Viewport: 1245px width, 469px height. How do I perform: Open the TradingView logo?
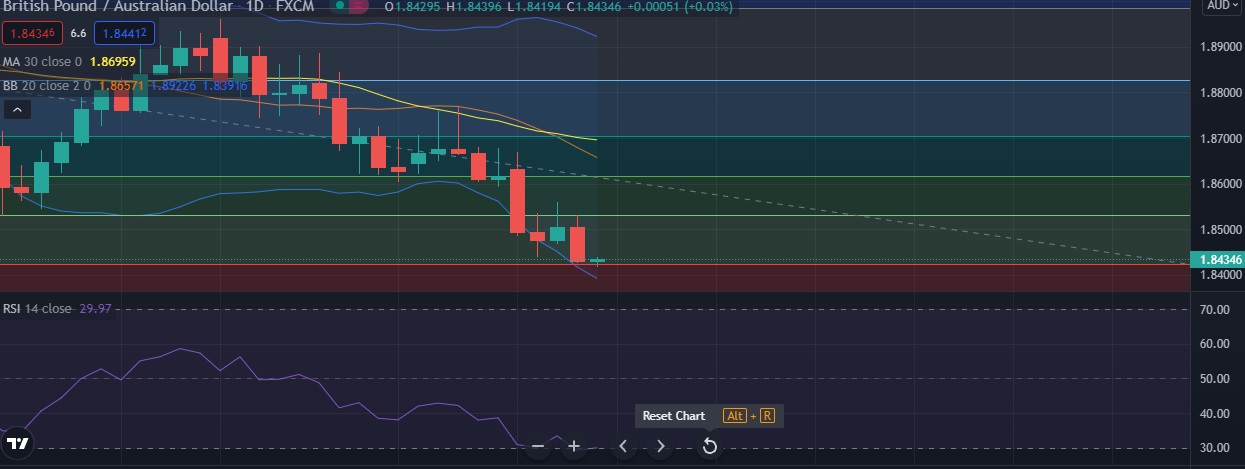[18, 443]
